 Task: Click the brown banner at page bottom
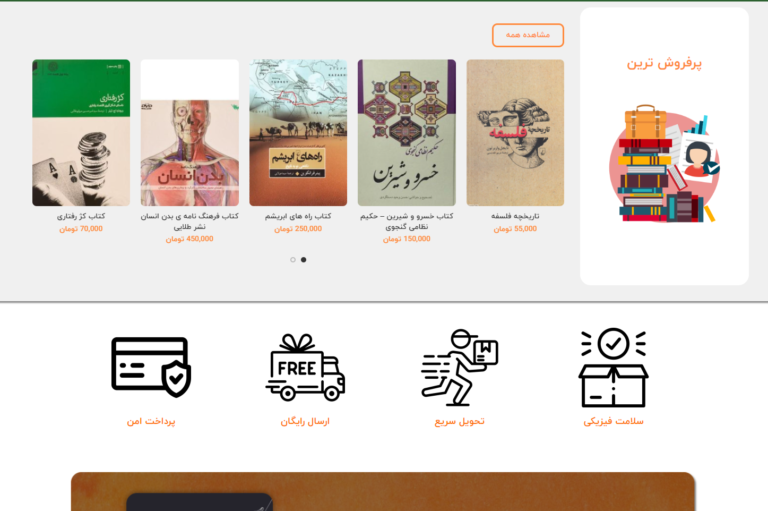click(x=383, y=491)
